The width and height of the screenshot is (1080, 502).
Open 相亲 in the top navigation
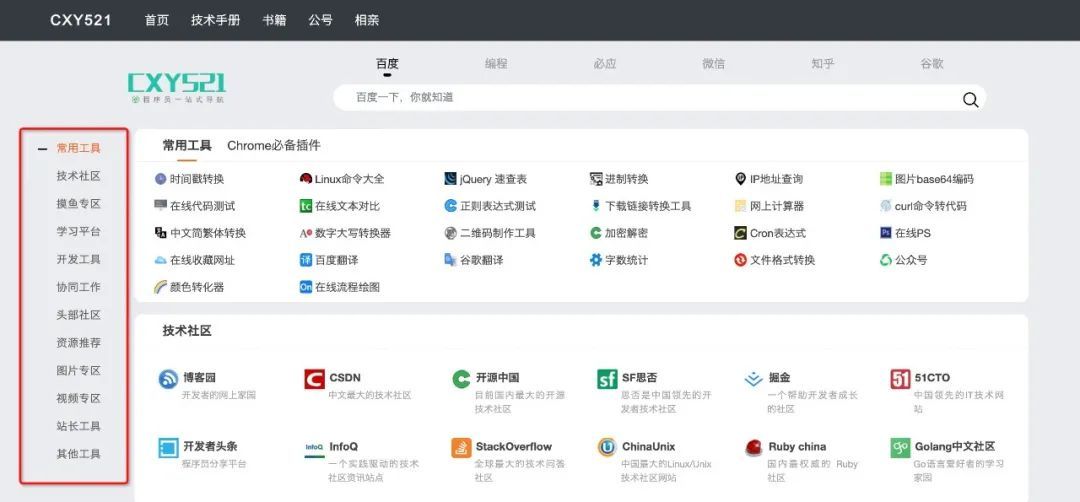[x=366, y=20]
